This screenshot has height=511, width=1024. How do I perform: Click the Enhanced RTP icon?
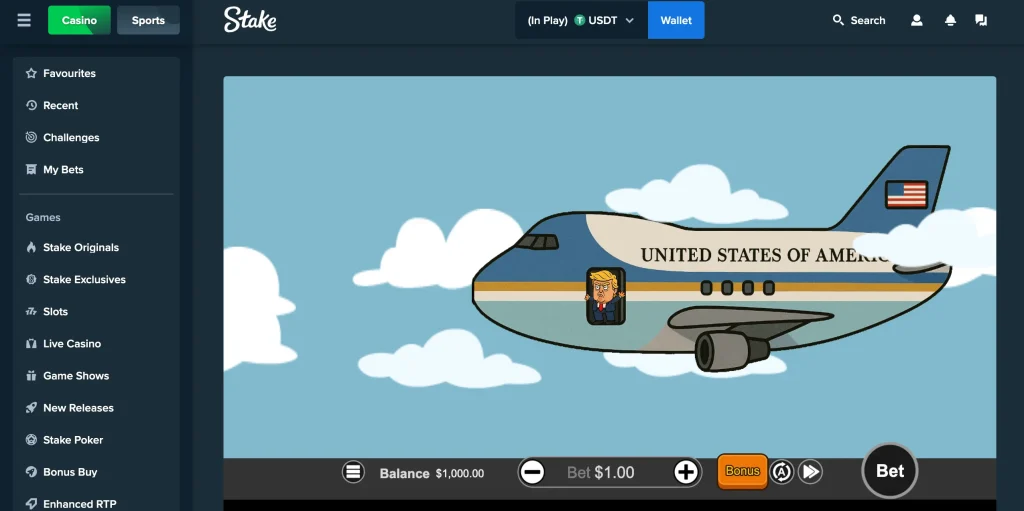click(x=31, y=503)
